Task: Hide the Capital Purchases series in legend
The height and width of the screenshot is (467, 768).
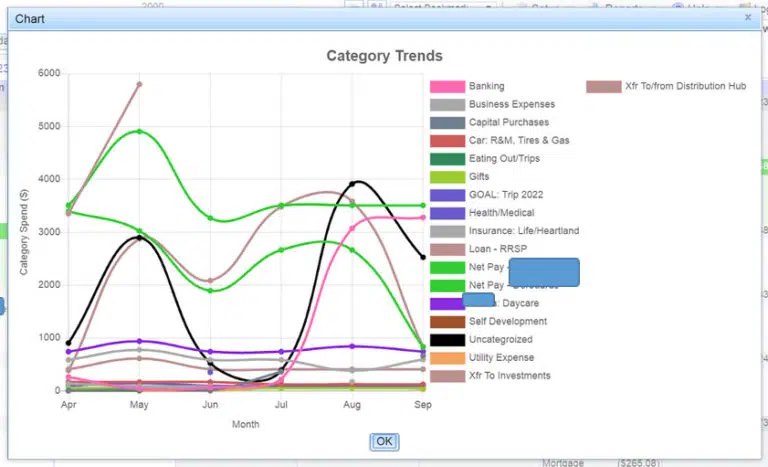Action: tap(508, 122)
